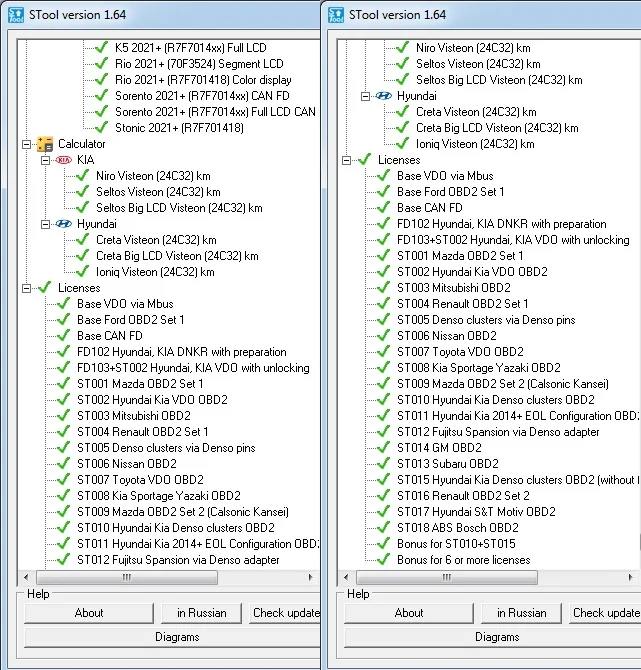Screen dimensions: 641x670
Task: Click check icon beside ST018 ABS Bosch OBD2
Action: [383, 527]
